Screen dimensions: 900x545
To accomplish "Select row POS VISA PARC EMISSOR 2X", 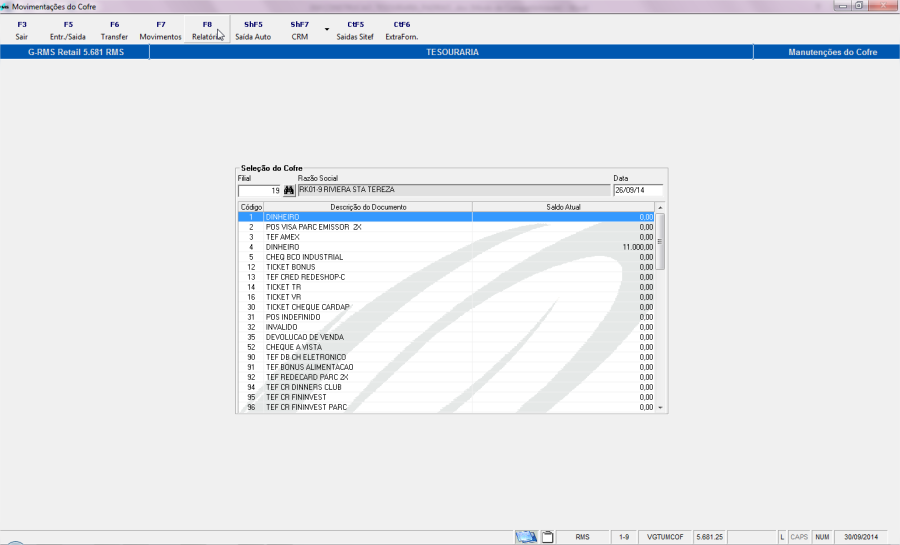I will tap(446, 227).
